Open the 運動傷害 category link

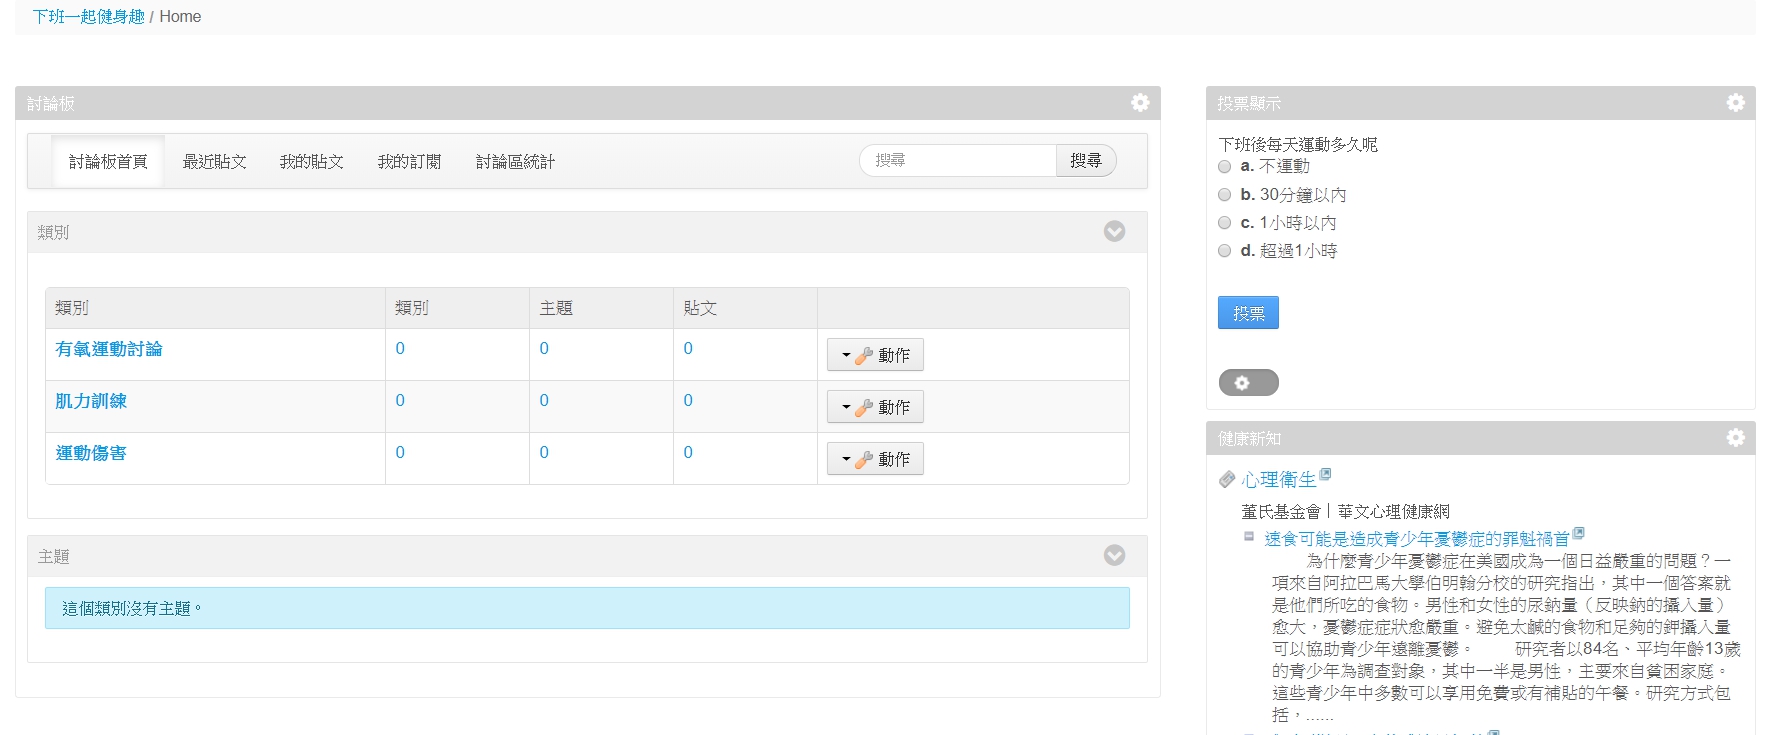(x=91, y=453)
